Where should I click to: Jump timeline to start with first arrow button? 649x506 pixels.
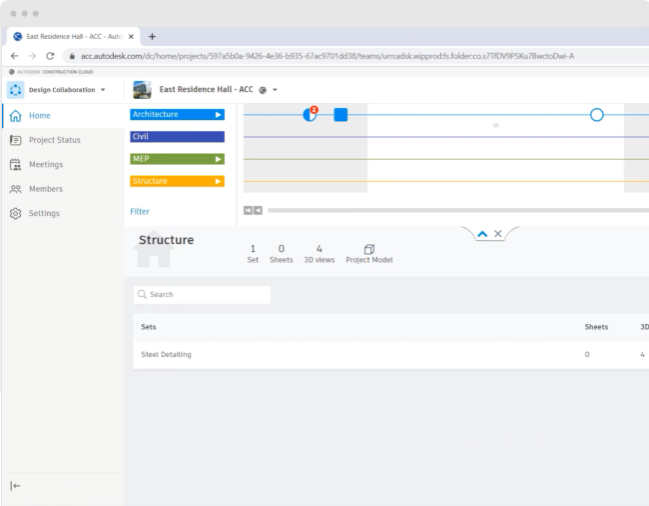(248, 211)
